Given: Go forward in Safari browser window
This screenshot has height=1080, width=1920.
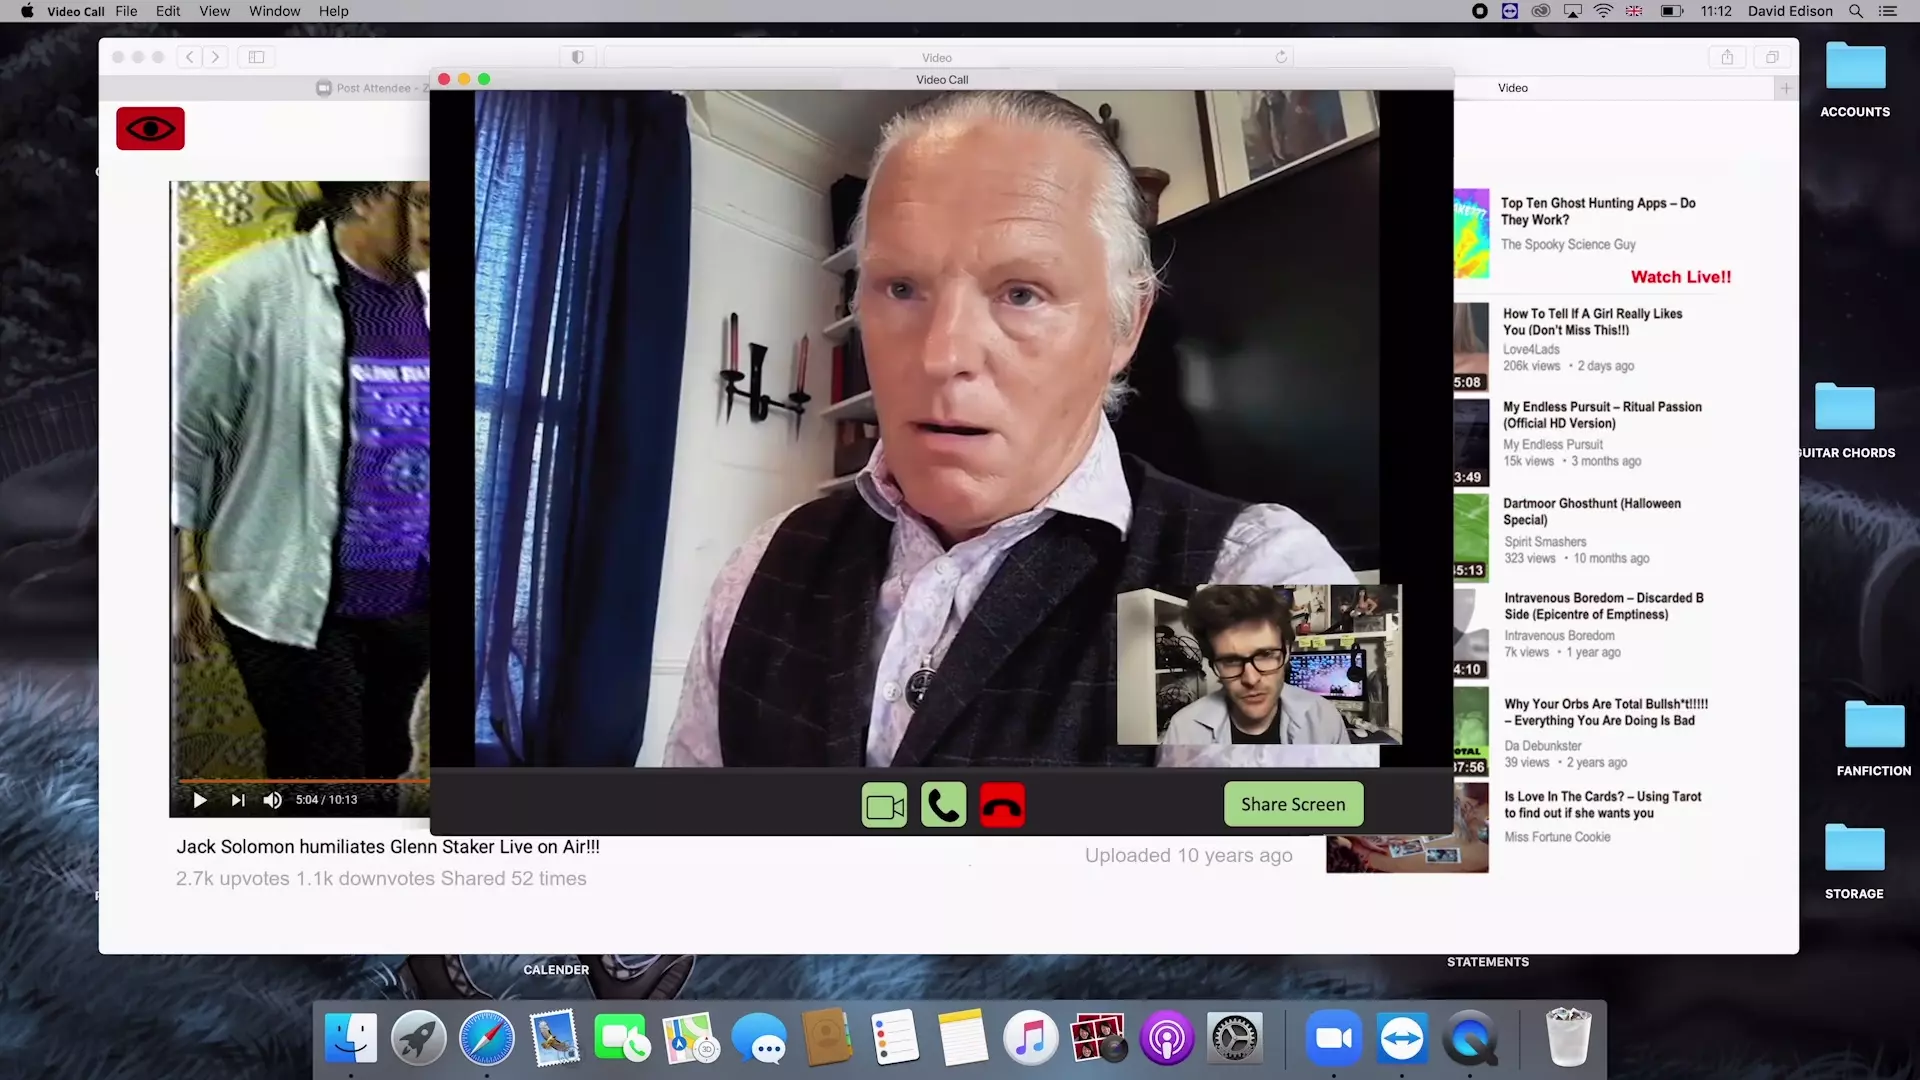Looking at the screenshot, I should (x=215, y=57).
